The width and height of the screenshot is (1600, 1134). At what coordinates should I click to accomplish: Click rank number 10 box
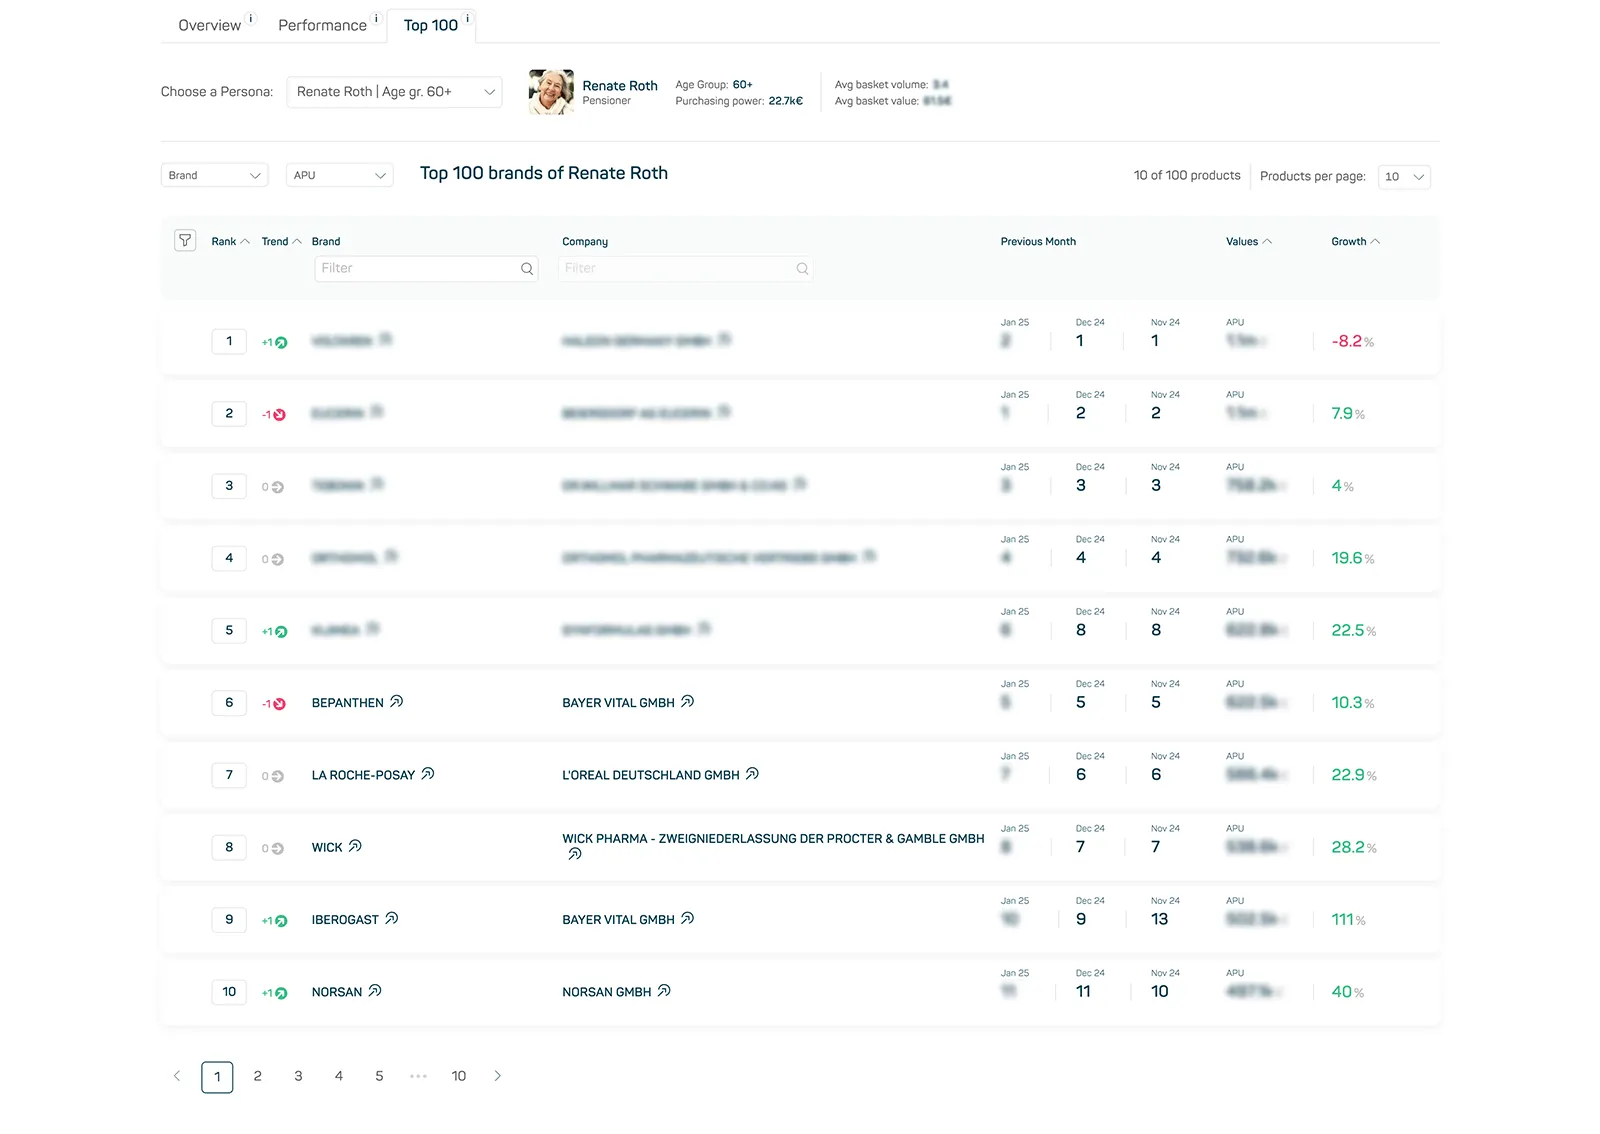click(x=229, y=992)
